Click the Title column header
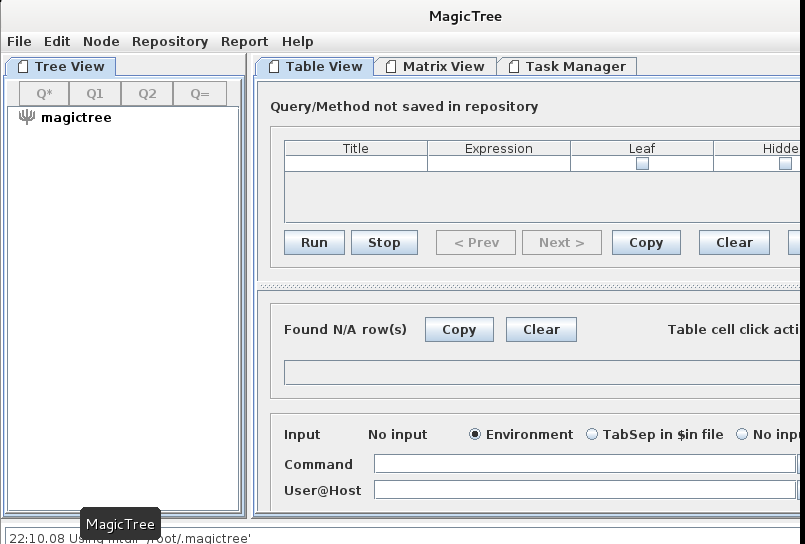Viewport: 805px width, 544px height. [356, 148]
